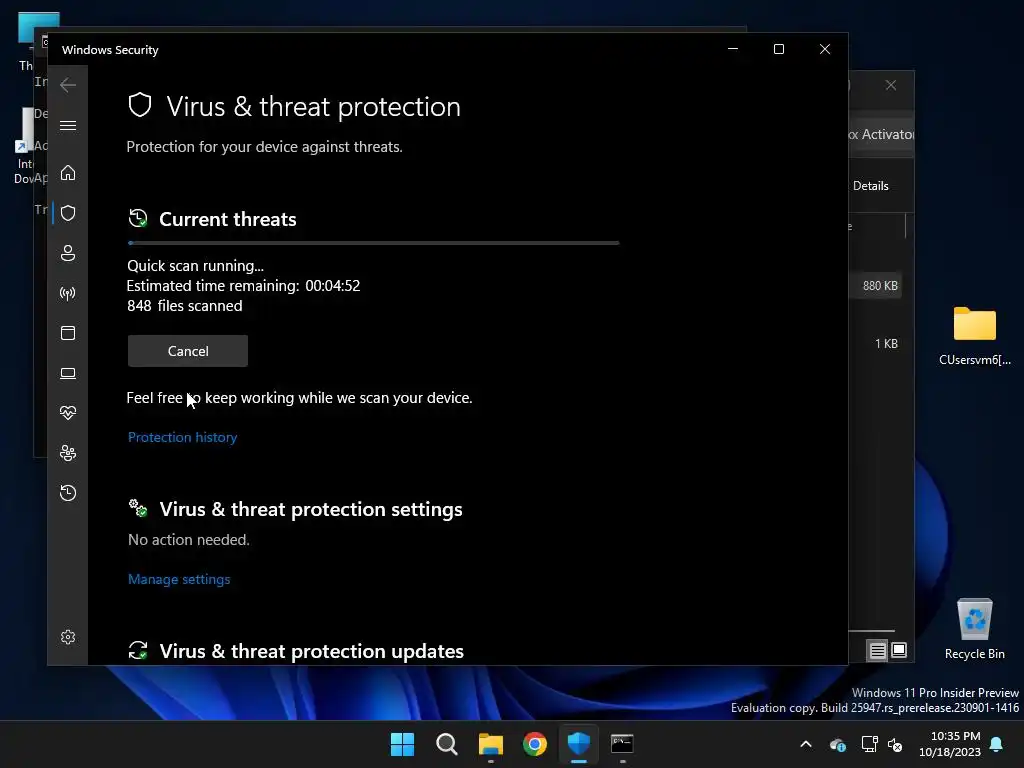Click the muted volume tray icon
The width and height of the screenshot is (1024, 768).
click(x=895, y=744)
